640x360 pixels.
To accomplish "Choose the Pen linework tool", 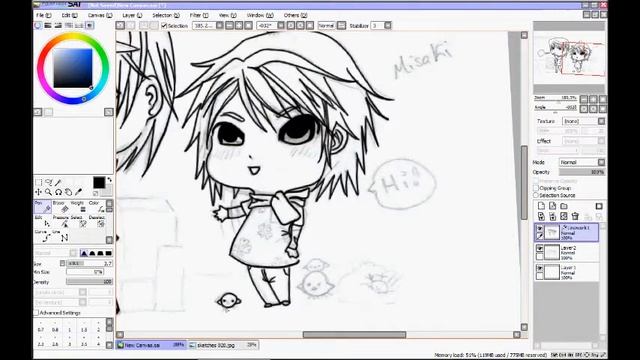I will pyautogui.click(x=42, y=207).
